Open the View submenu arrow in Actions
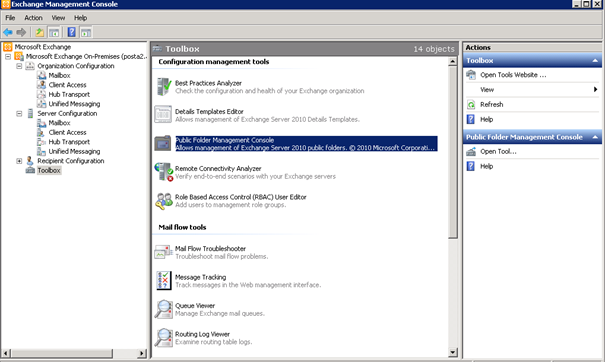Viewport: 605px width, 362px height. pyautogui.click(x=595, y=90)
